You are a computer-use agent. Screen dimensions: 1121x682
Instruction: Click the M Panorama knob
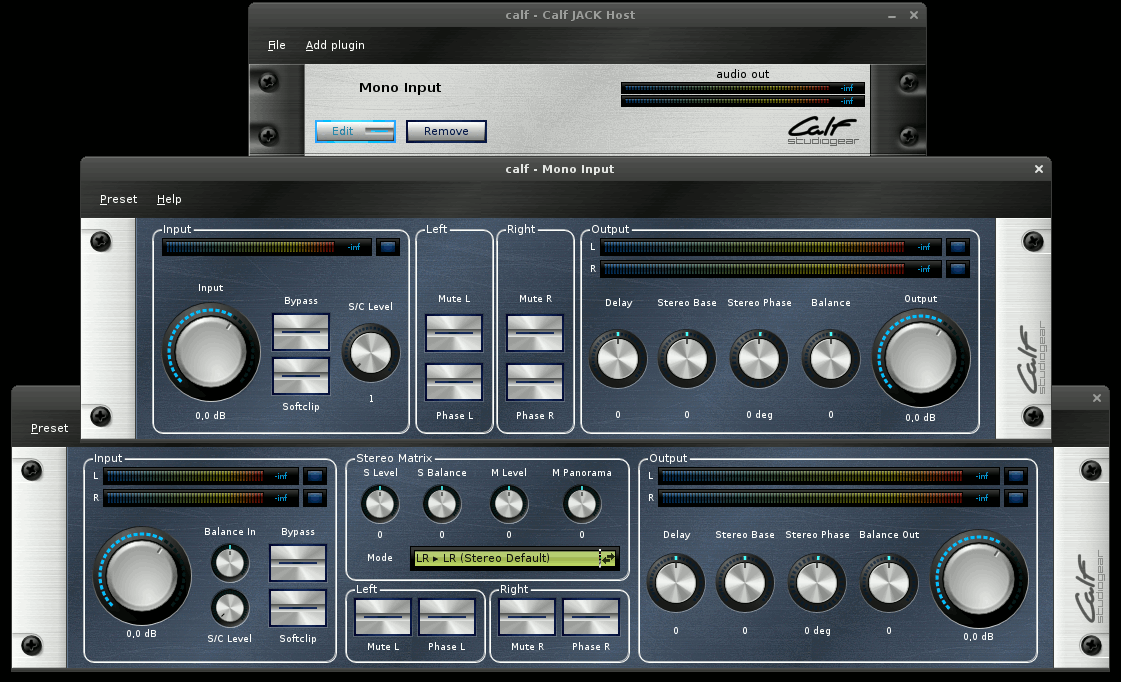[x=582, y=504]
